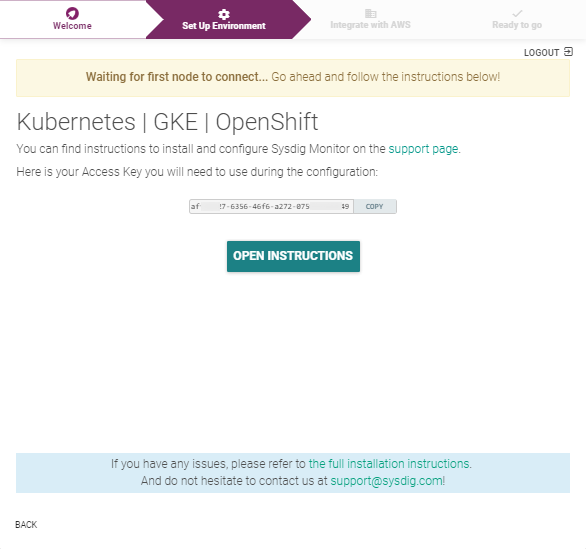The image size is (586, 549).
Task: Open the full installation instructions link
Action: pyautogui.click(x=389, y=464)
